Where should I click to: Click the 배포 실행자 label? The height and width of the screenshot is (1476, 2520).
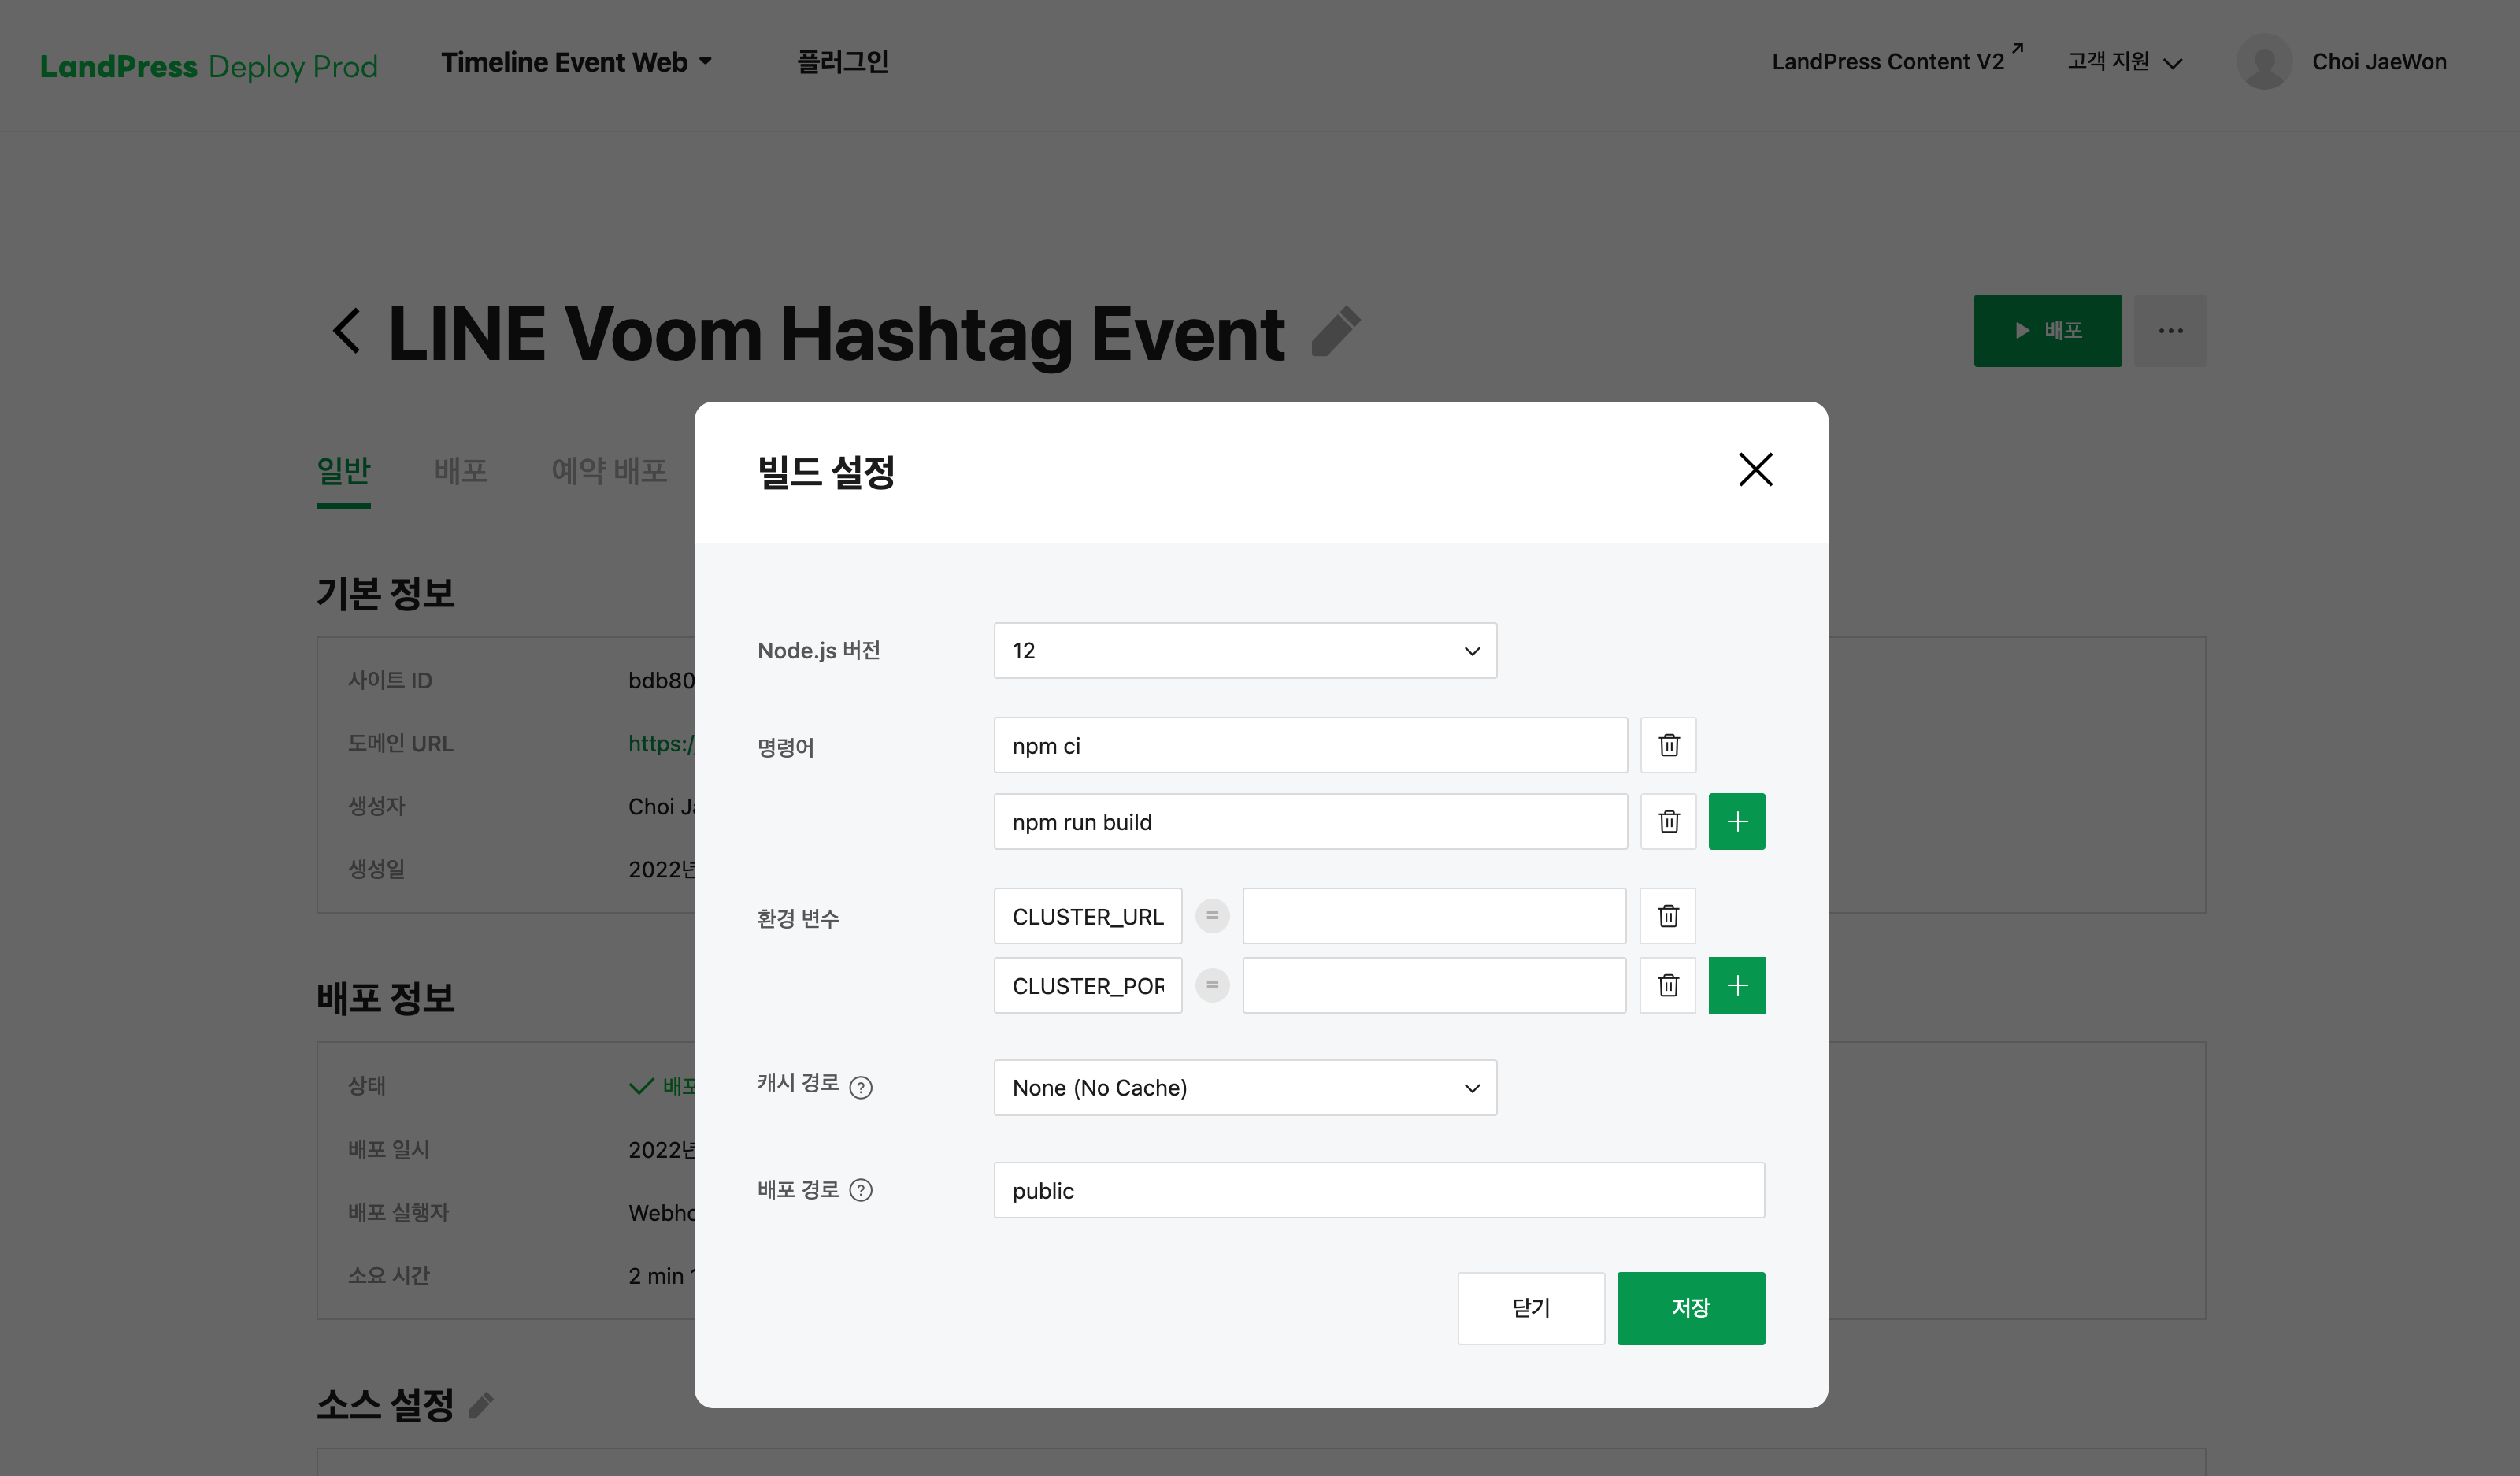(398, 1213)
